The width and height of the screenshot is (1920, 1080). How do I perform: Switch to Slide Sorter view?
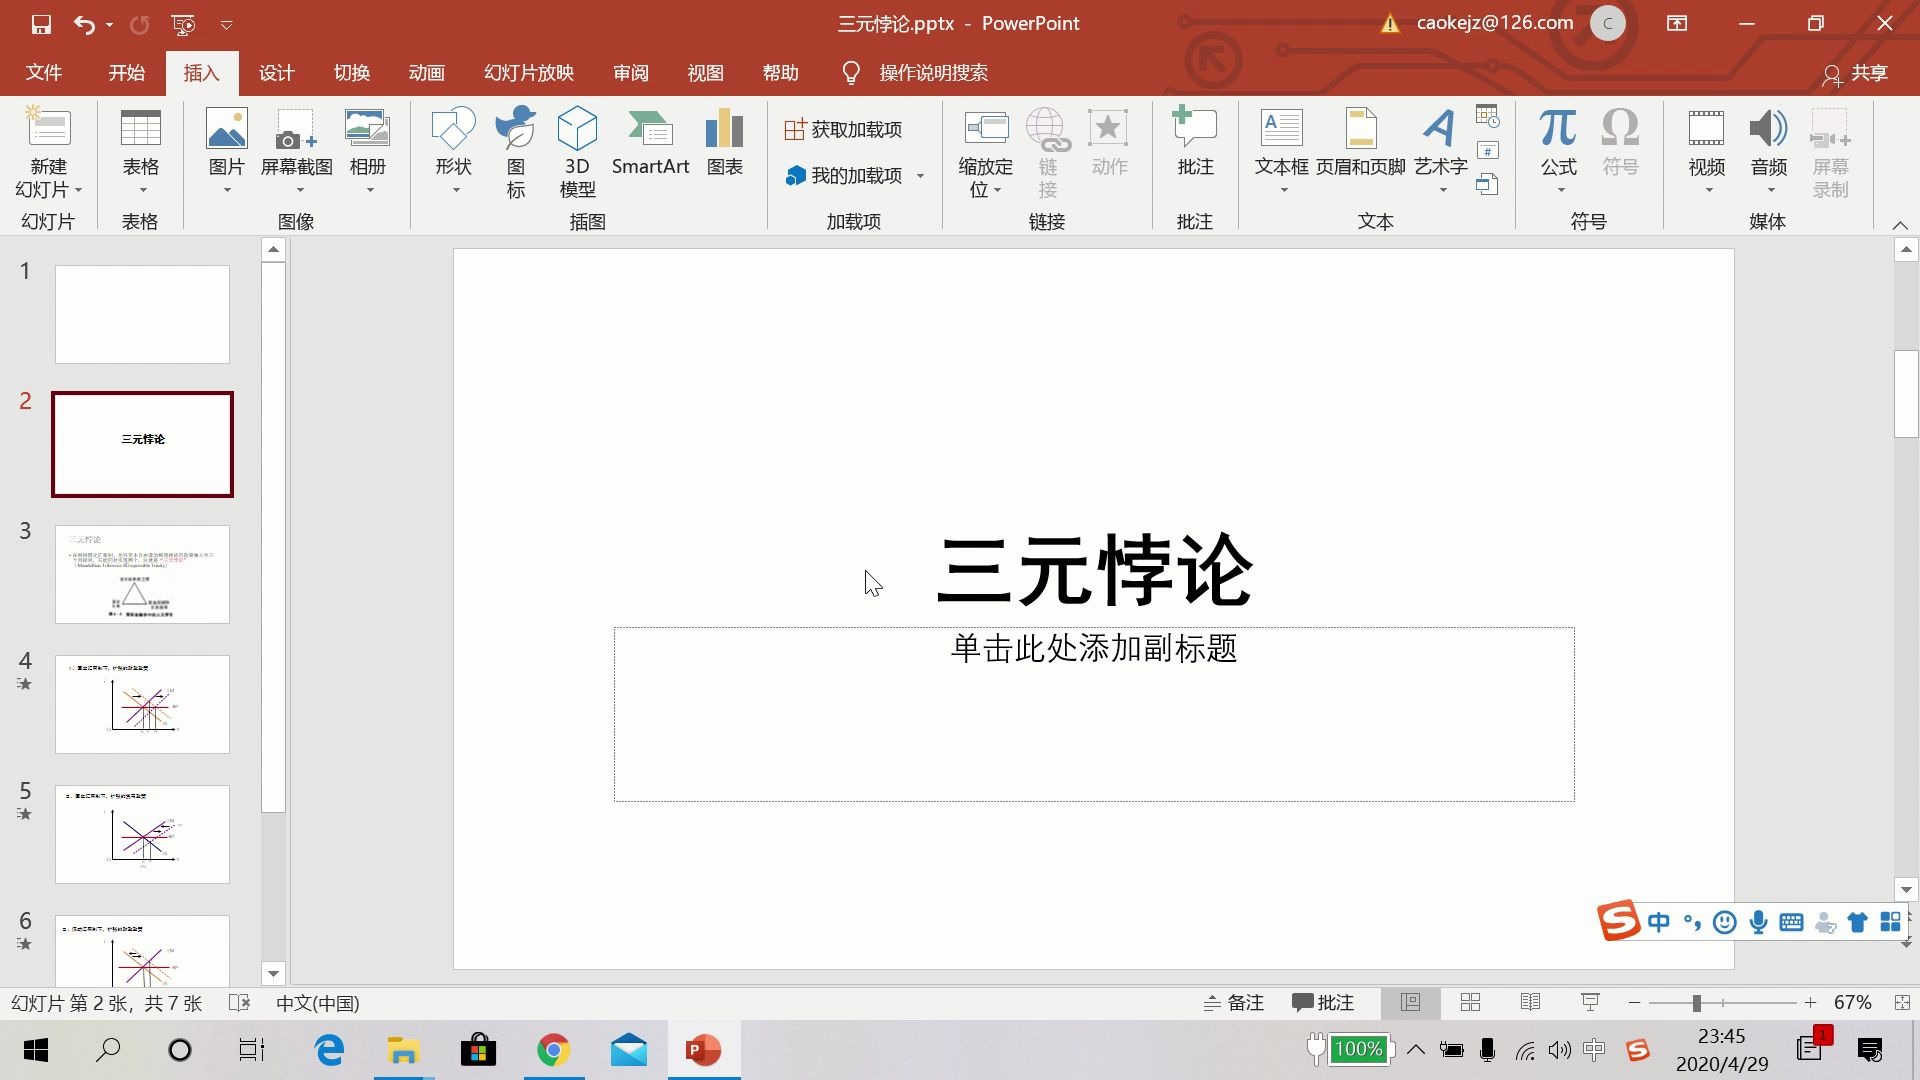[x=1470, y=1002]
